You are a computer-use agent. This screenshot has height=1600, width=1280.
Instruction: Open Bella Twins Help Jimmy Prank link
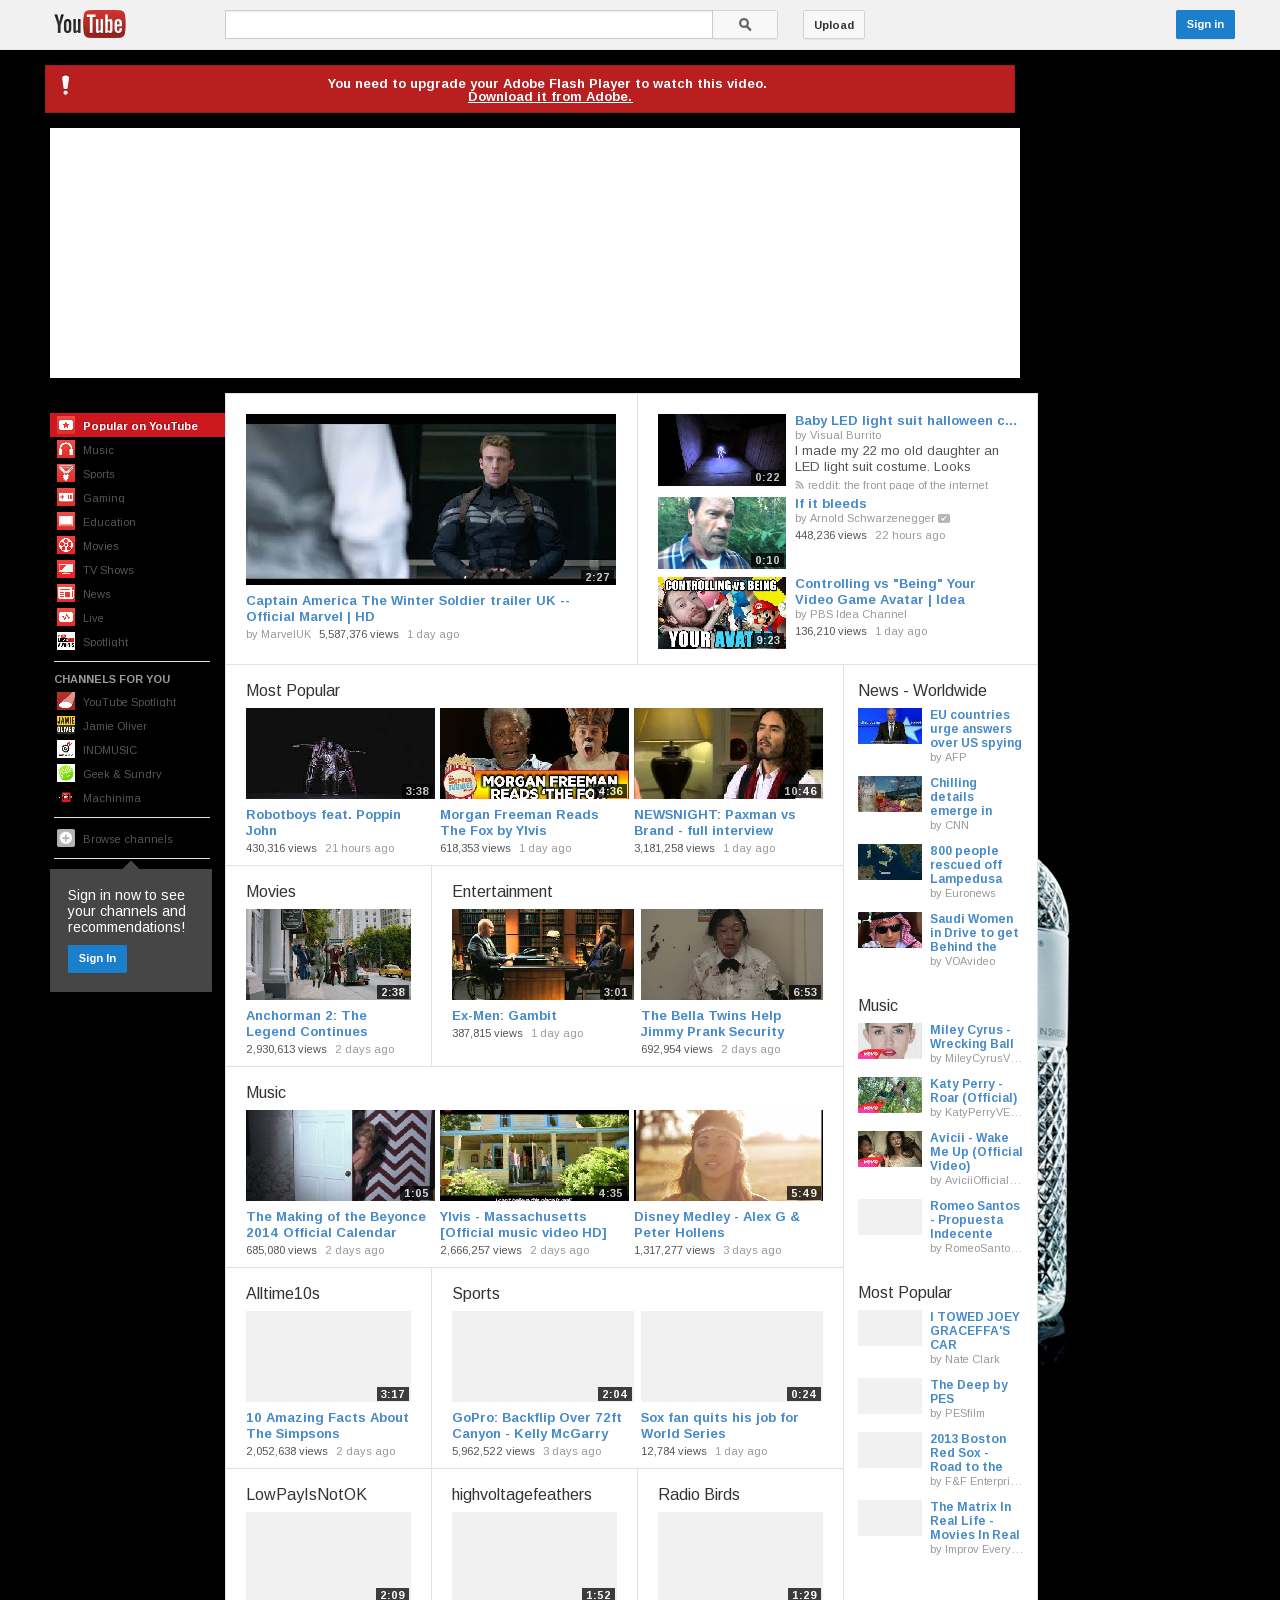pos(713,1023)
